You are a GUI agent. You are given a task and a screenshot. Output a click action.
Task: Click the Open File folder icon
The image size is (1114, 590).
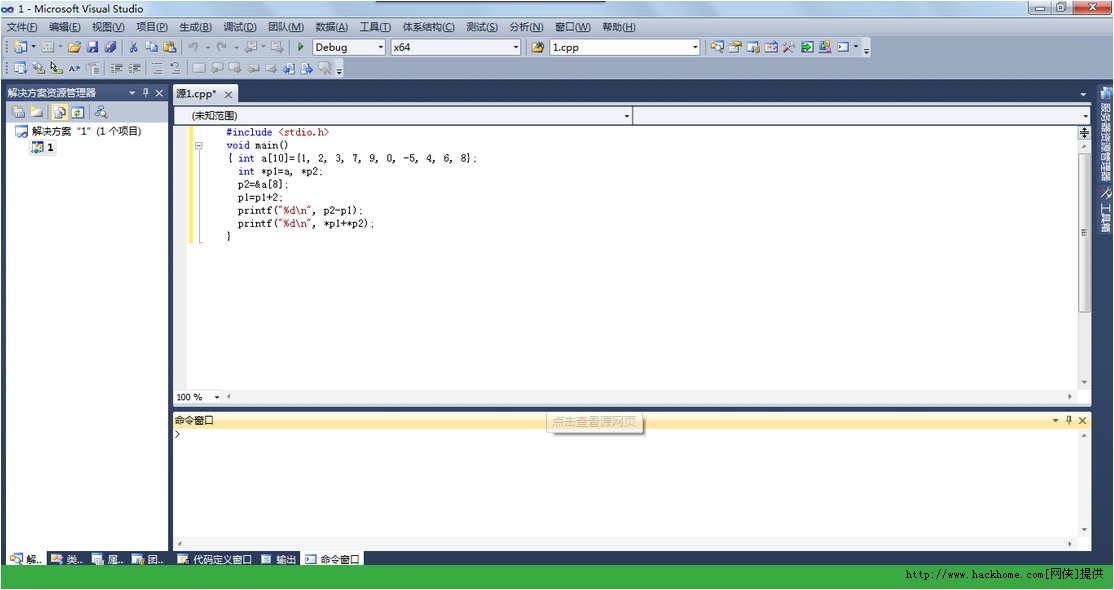click(74, 47)
